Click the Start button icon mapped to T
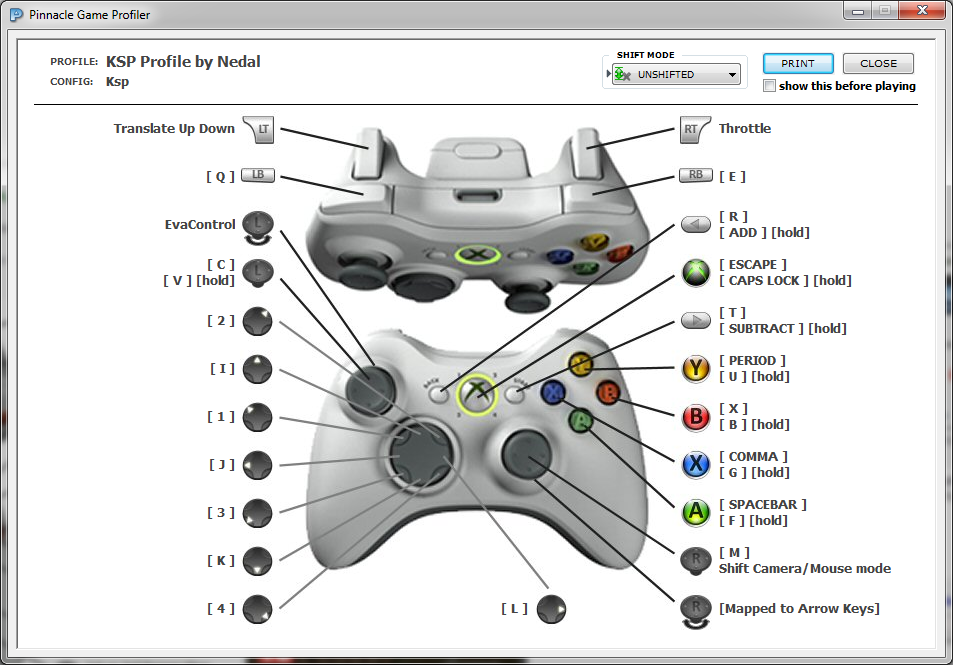Viewport: 954px width, 665px height. (x=695, y=320)
